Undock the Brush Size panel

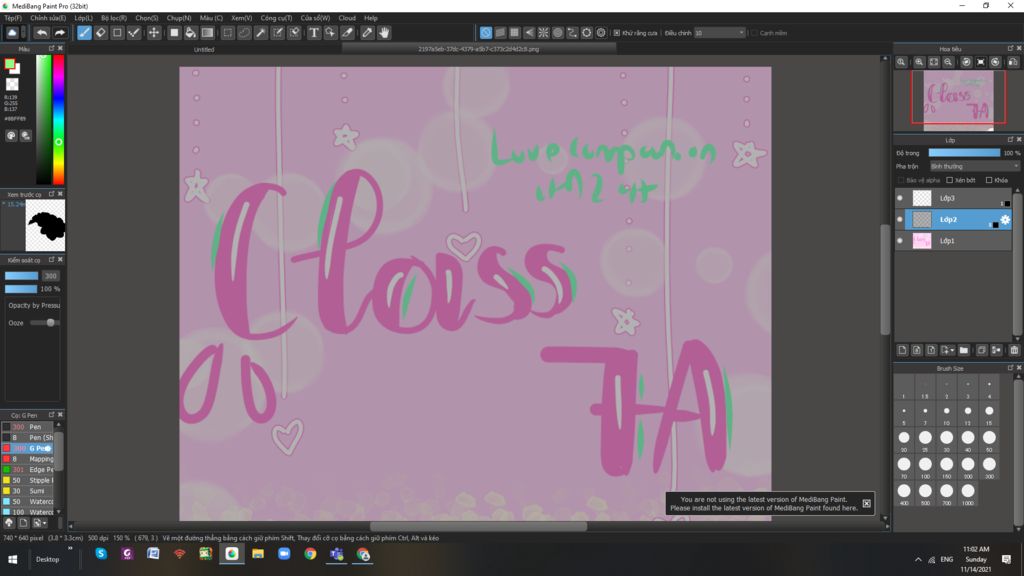[x=1010, y=368]
